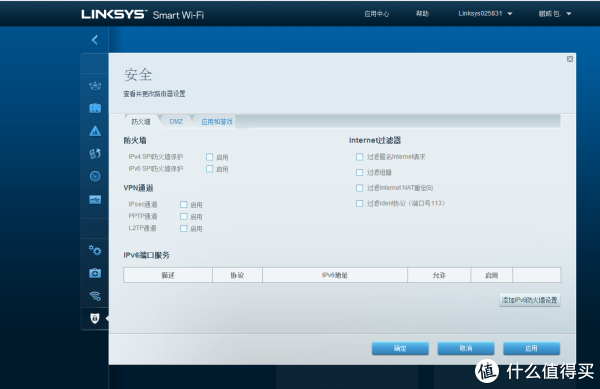Viewport: 600px width, 389px height.
Task: Open the Speed Test gauge icon
Action: pos(95,176)
